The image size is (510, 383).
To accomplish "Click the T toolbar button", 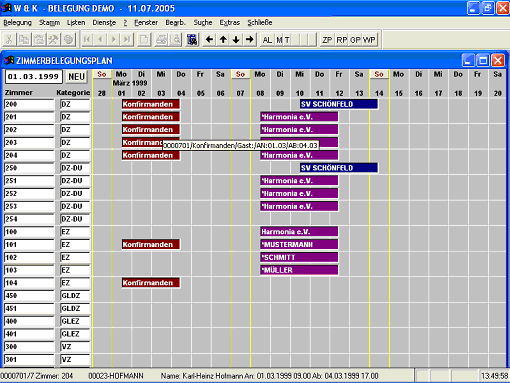I will (287, 40).
